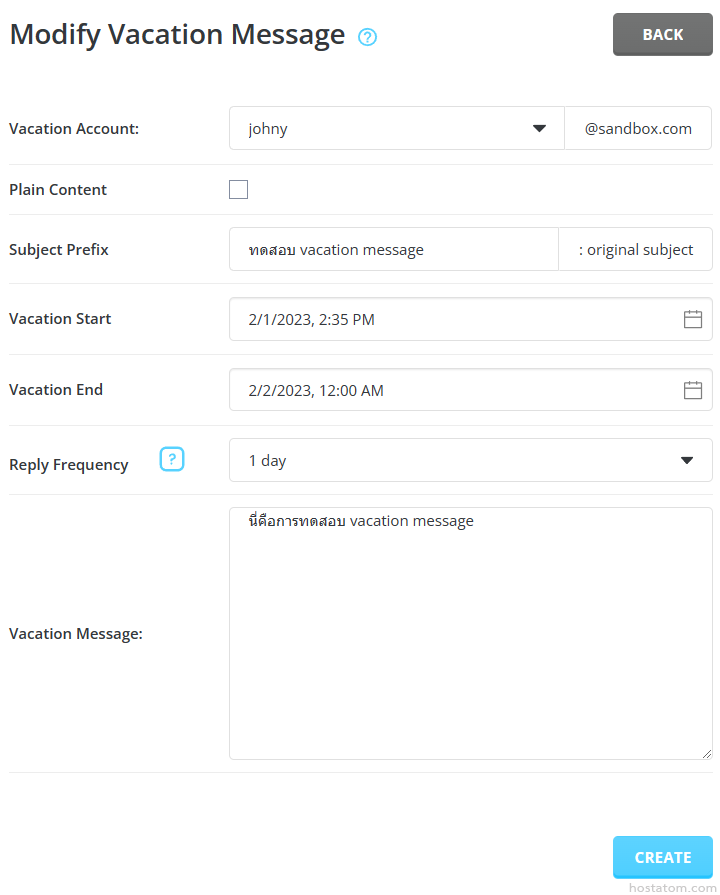Click the Reply Frequency label text
The image size is (720, 895).
69,465
